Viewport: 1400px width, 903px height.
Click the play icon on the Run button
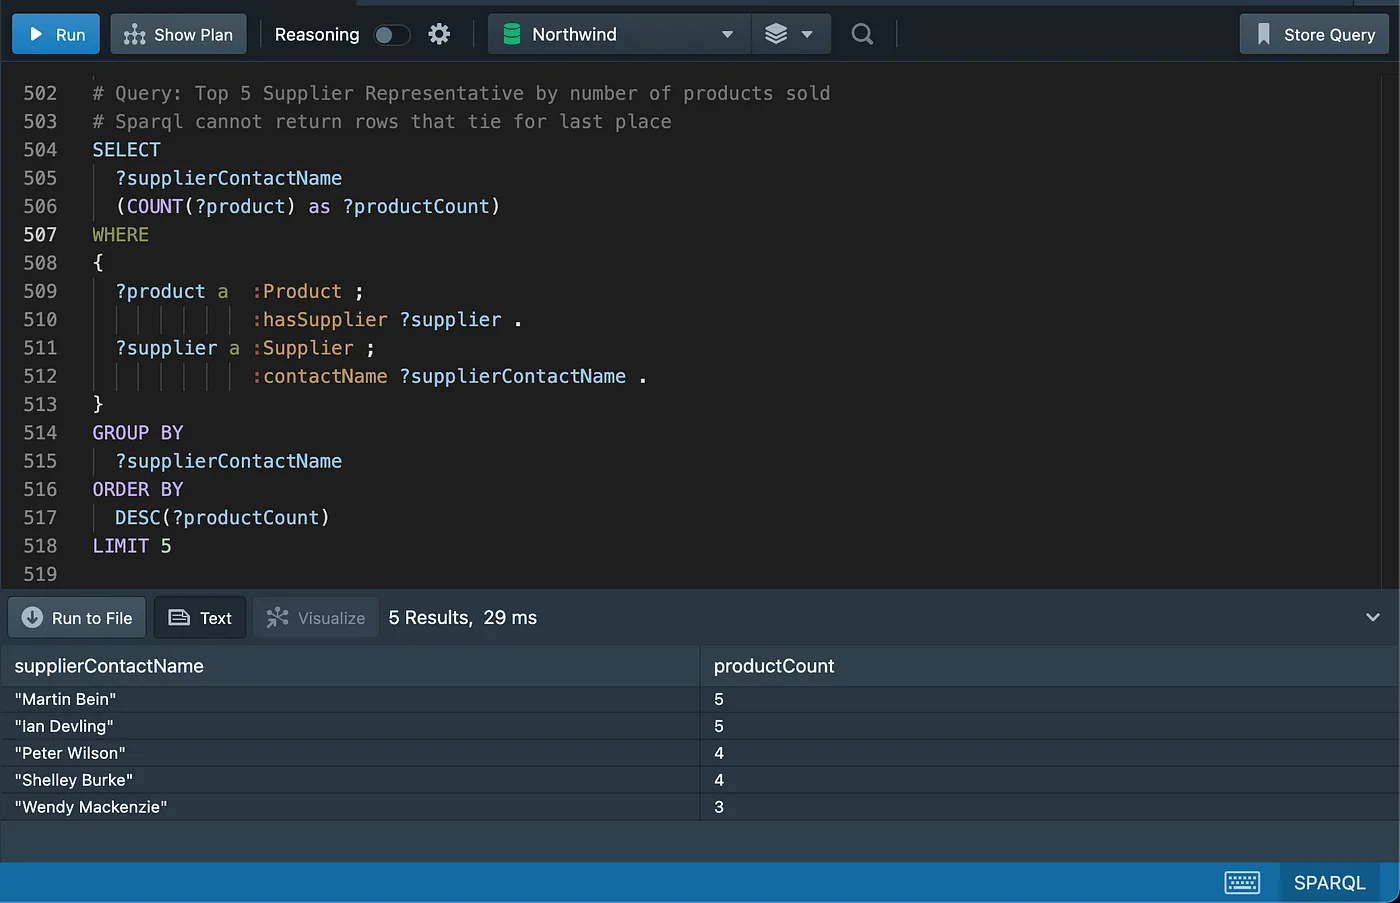click(x=36, y=34)
